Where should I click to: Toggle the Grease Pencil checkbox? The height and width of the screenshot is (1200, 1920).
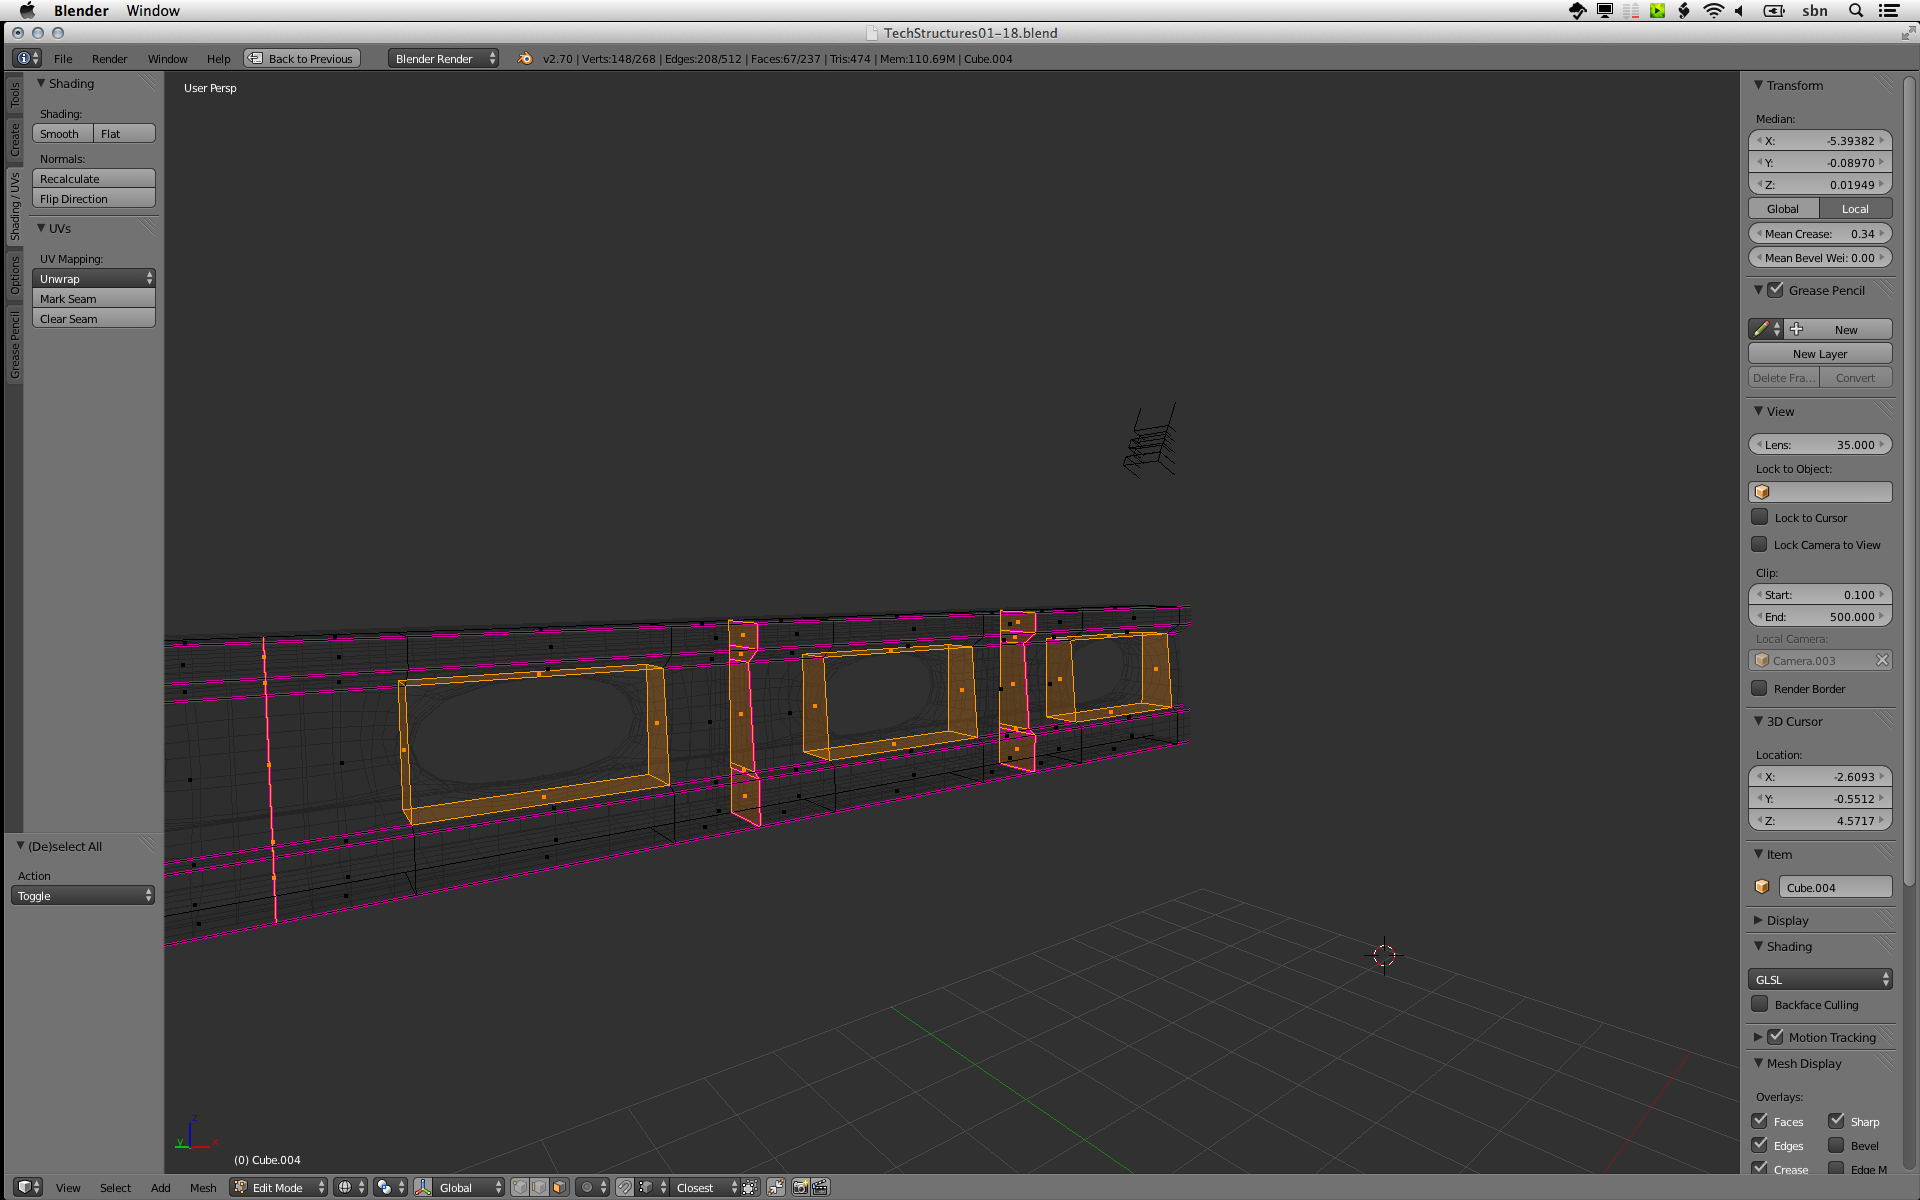click(1776, 290)
